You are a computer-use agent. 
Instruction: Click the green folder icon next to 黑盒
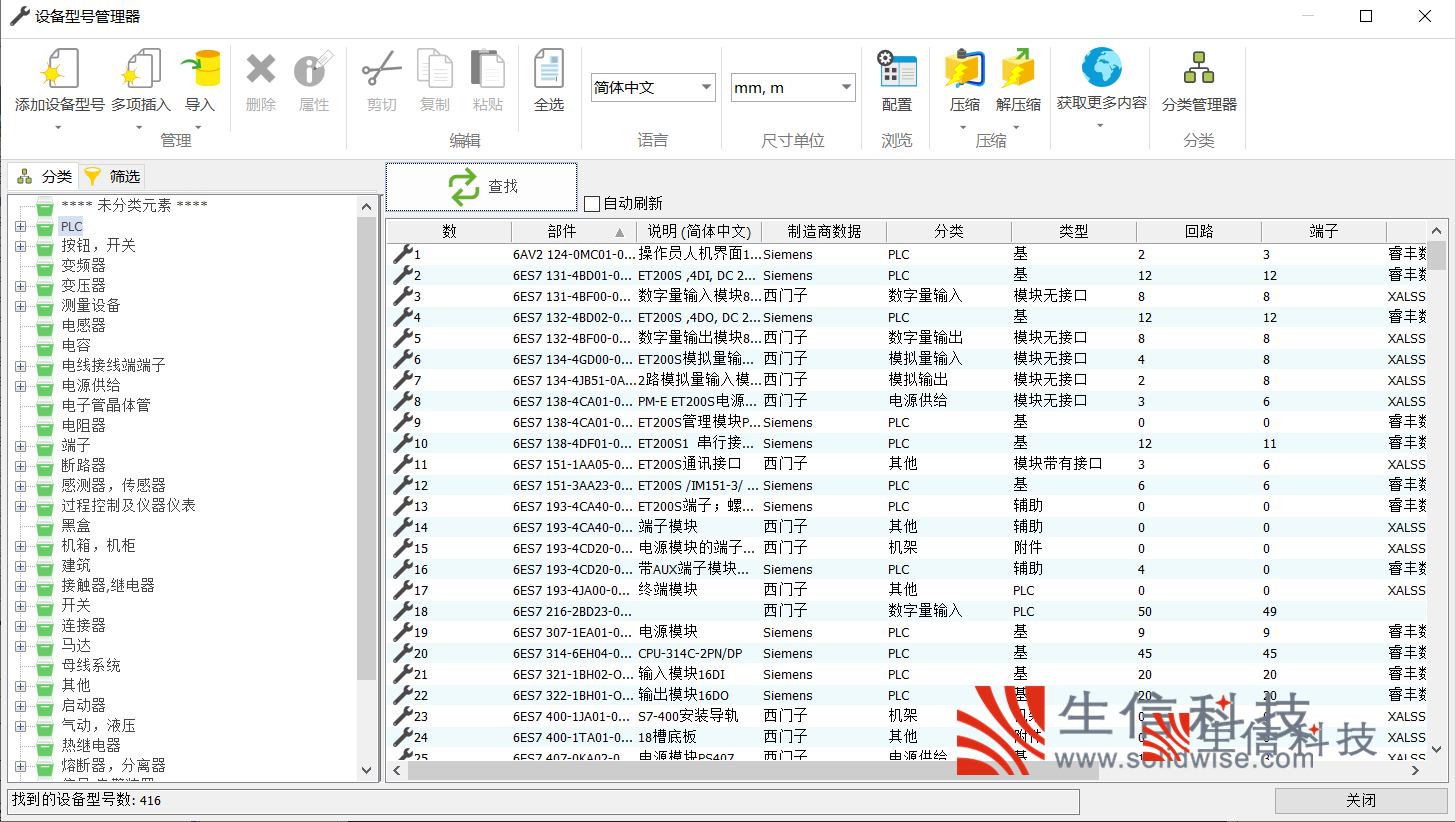(44, 526)
